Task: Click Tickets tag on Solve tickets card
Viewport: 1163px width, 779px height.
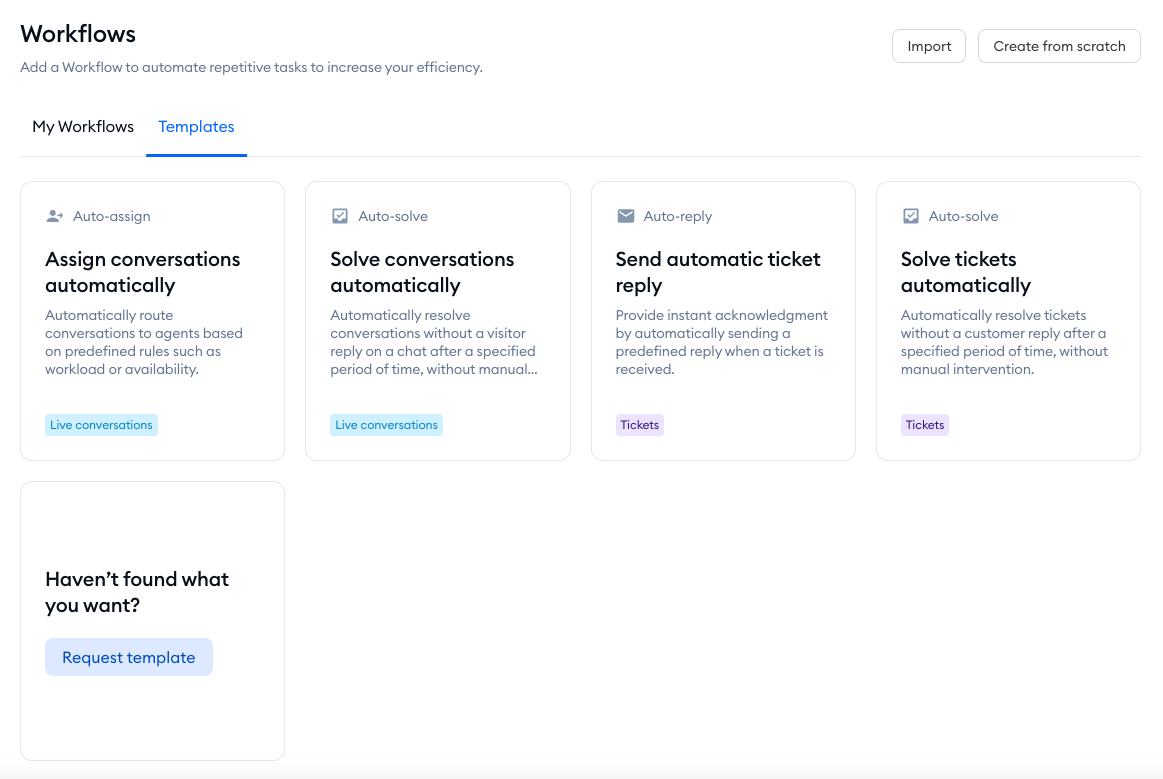Action: pos(925,425)
